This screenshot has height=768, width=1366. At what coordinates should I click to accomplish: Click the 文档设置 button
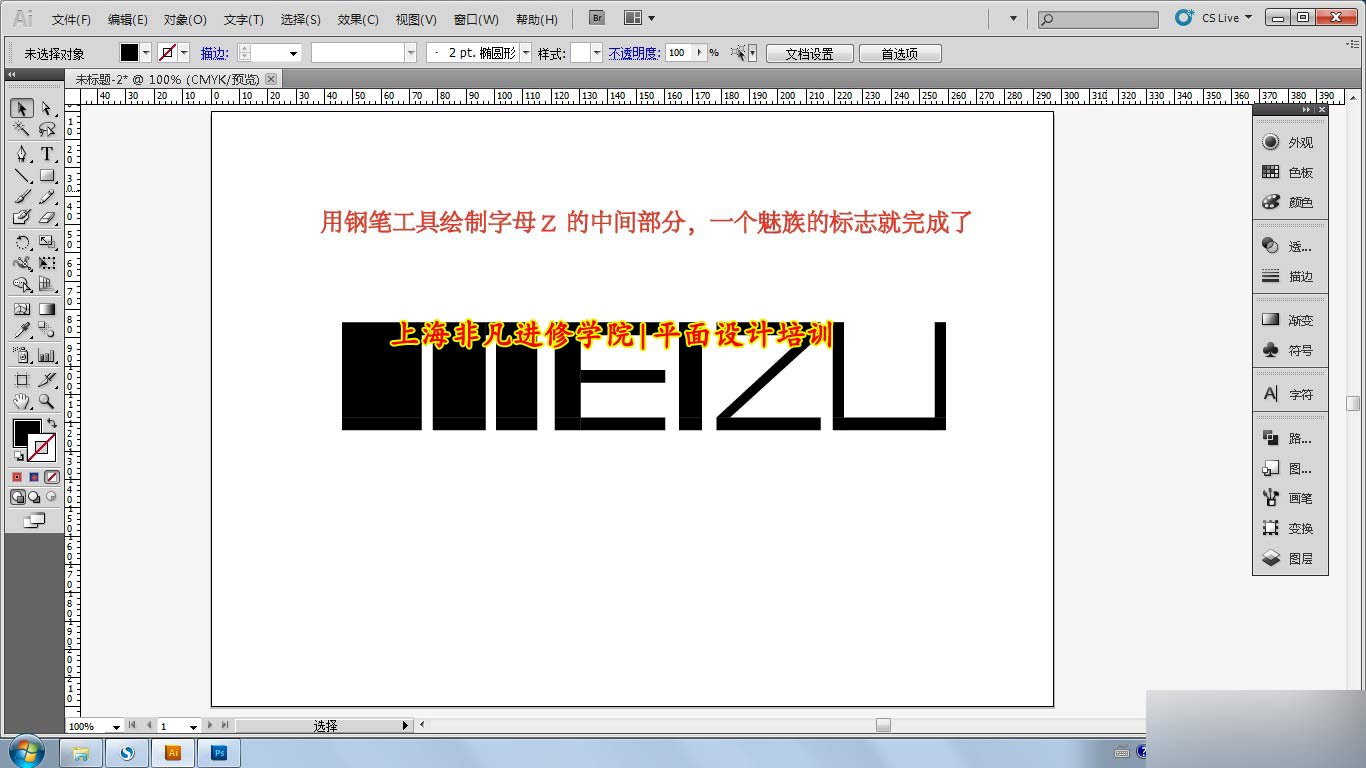pos(809,54)
